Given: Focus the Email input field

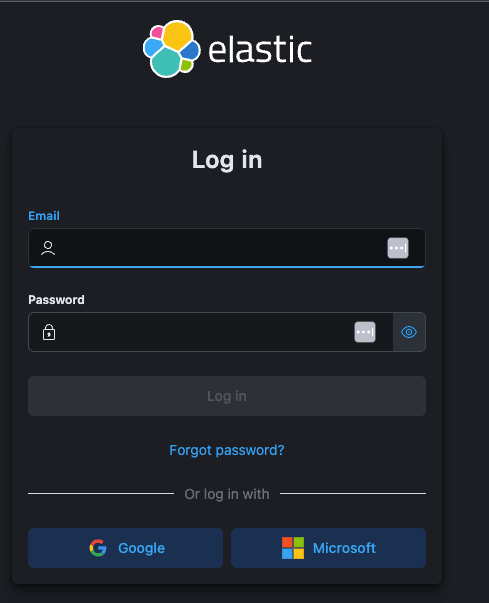Looking at the screenshot, I should coord(227,248).
